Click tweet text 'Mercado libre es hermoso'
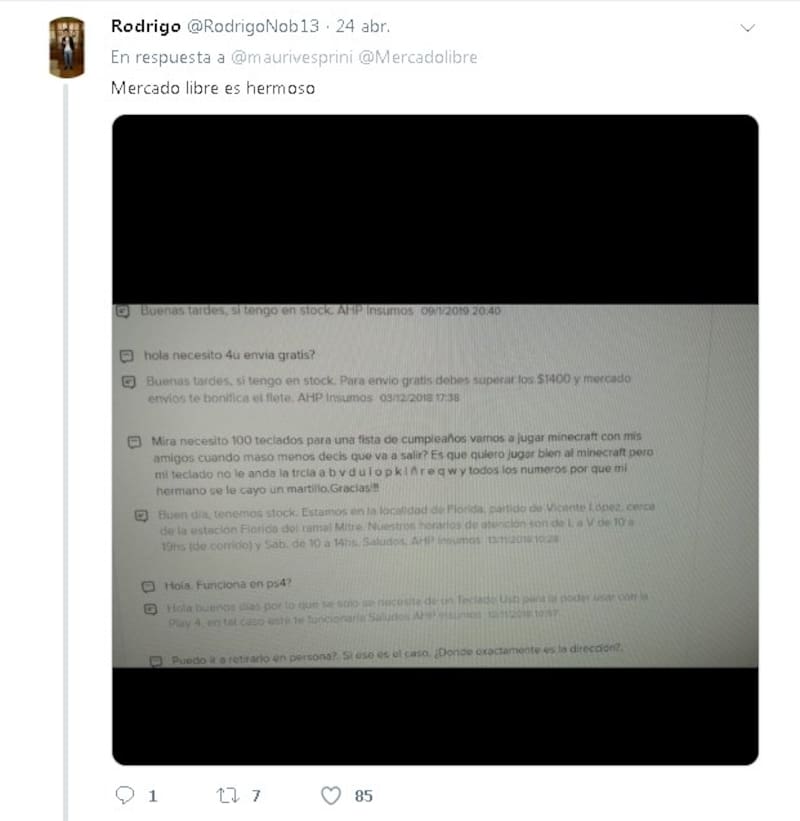The image size is (800, 821). (x=213, y=88)
